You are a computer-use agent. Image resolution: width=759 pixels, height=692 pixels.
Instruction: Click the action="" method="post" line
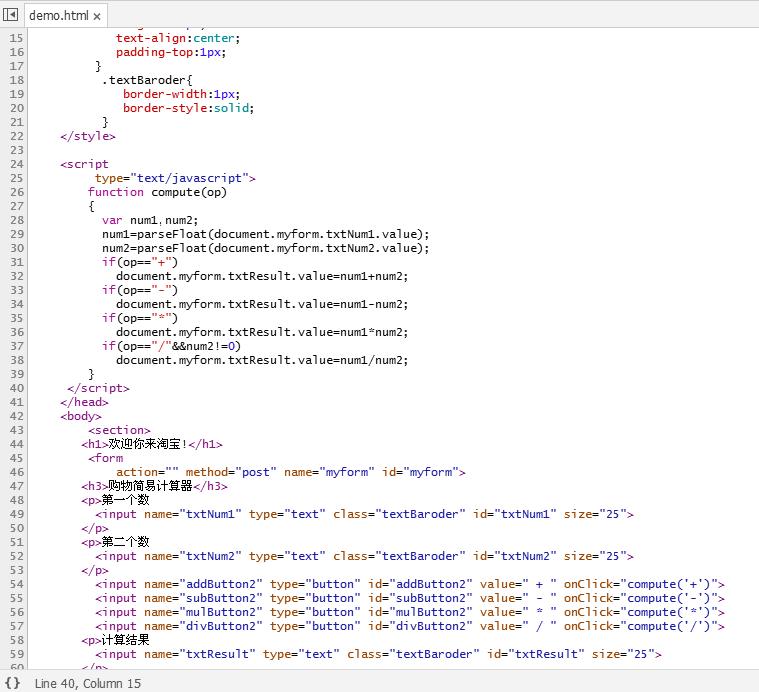coord(290,472)
